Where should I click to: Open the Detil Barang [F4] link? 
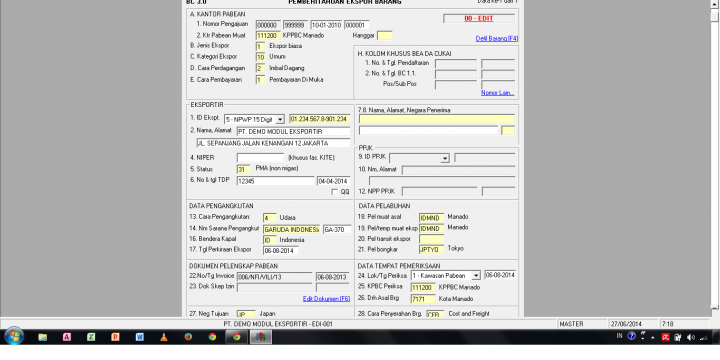[x=497, y=39]
